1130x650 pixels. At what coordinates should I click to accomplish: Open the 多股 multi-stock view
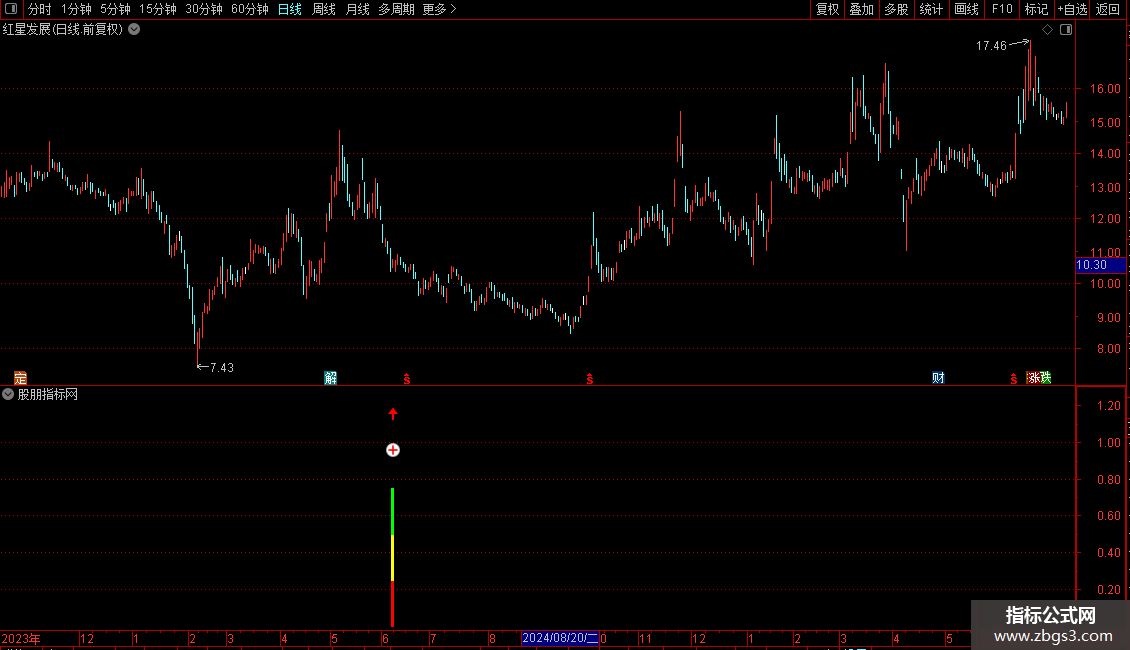[897, 9]
